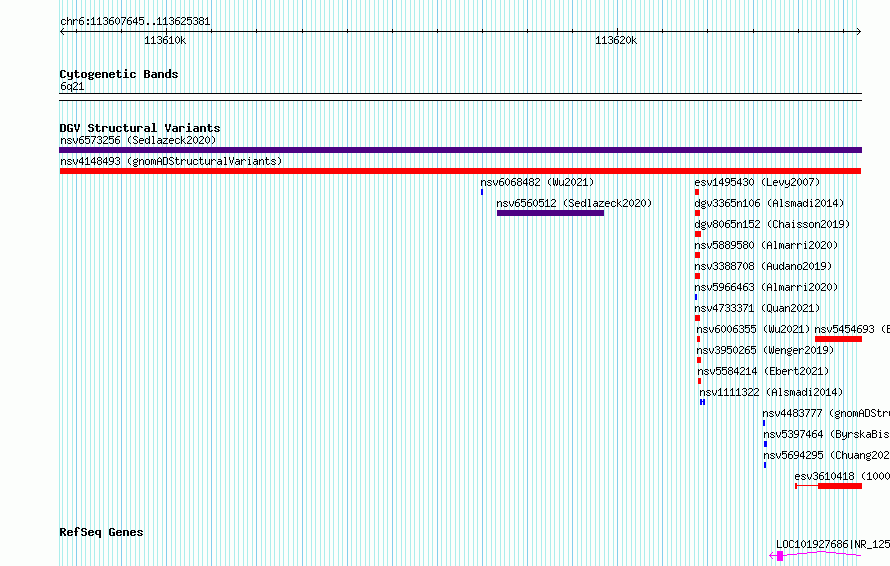Open the nsv3388708 (Audano2019) variant

763,266
